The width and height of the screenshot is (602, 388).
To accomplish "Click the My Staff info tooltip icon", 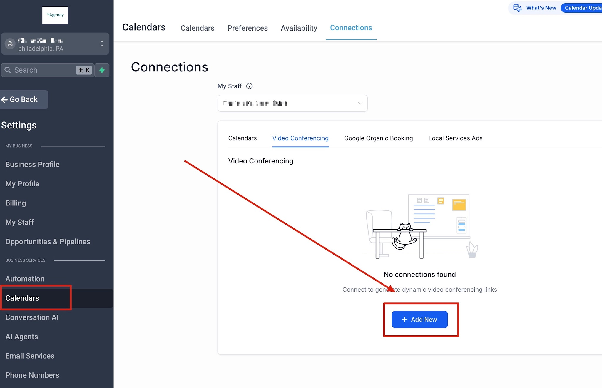I will [249, 86].
